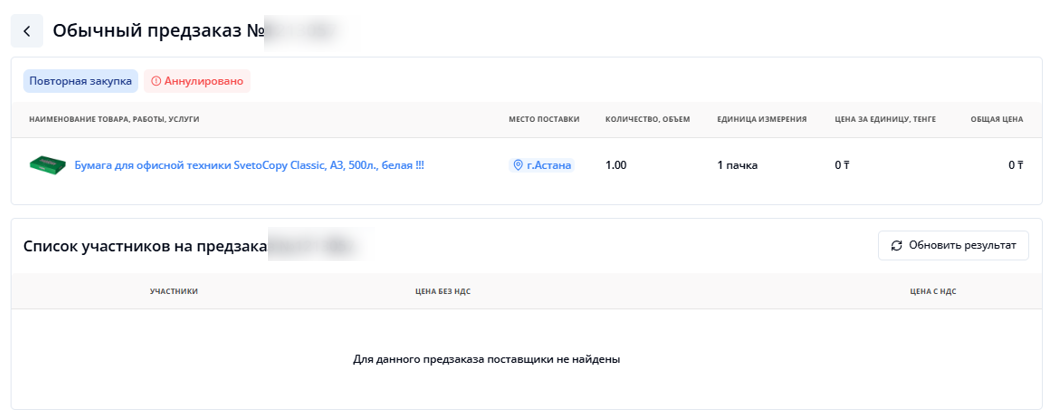
Task: Click the warning icon in the Аннулировано badge
Action: tap(155, 81)
